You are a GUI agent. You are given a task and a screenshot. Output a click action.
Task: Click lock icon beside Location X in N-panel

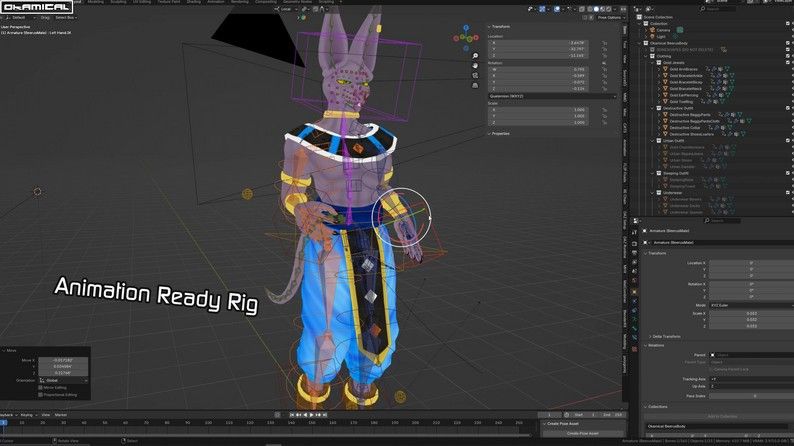pos(605,44)
